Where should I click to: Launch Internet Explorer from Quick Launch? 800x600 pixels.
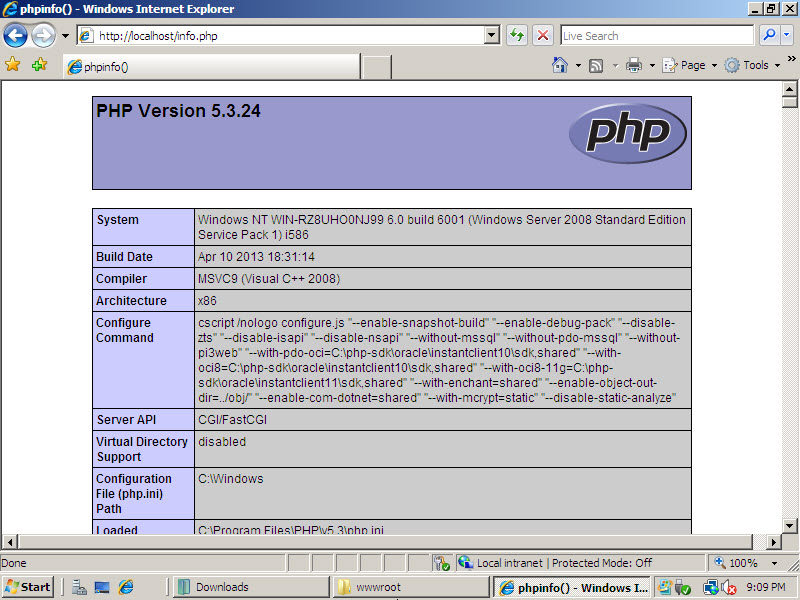(x=126, y=588)
